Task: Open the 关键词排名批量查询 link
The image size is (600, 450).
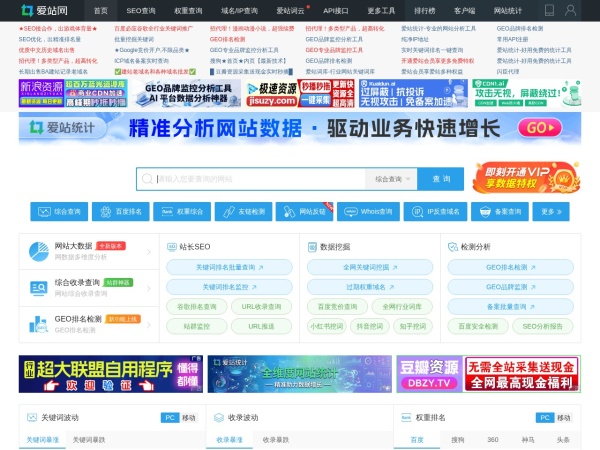Action: pos(229,267)
